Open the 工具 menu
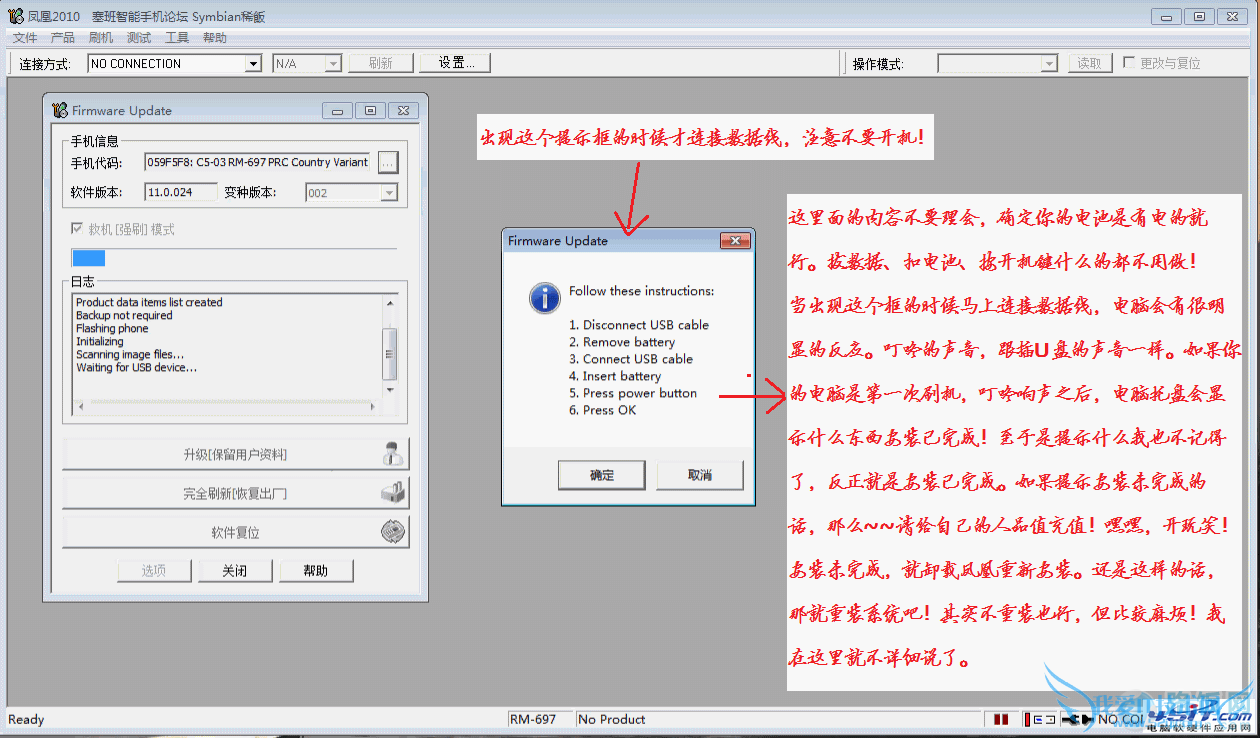The height and width of the screenshot is (738, 1260). click(x=177, y=38)
